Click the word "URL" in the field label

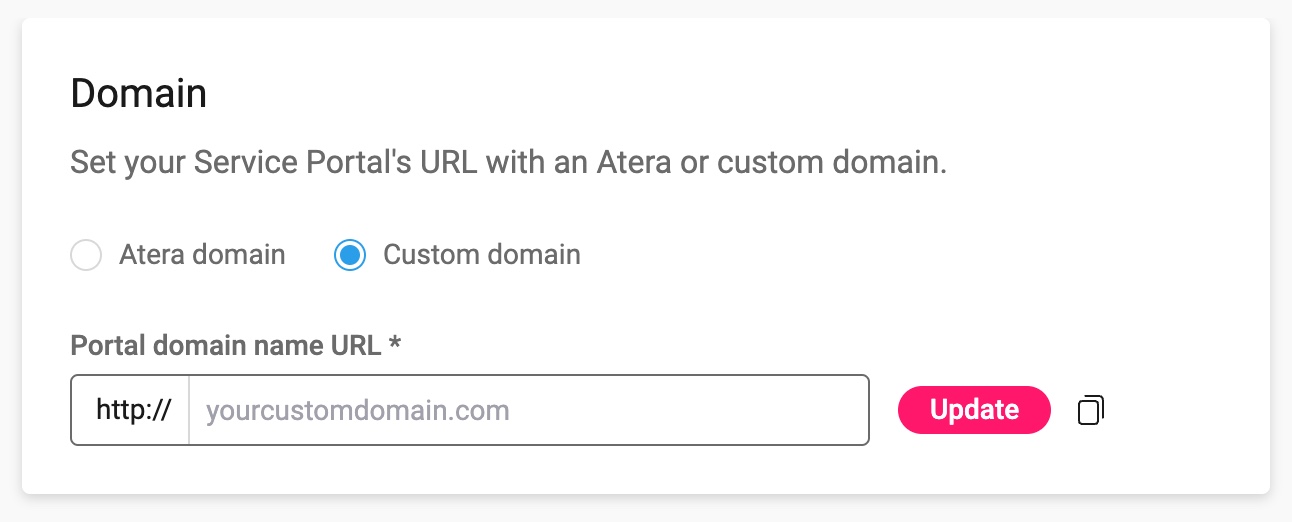(x=353, y=346)
